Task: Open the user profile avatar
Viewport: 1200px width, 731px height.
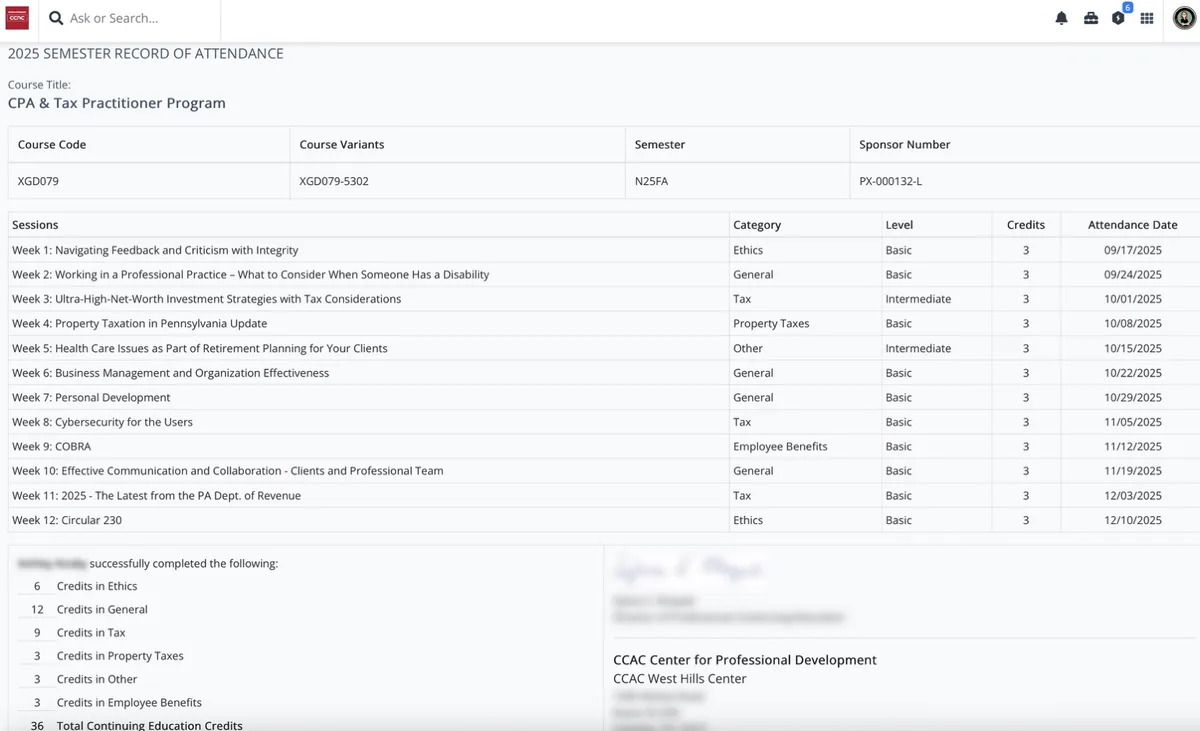Action: tap(1183, 18)
